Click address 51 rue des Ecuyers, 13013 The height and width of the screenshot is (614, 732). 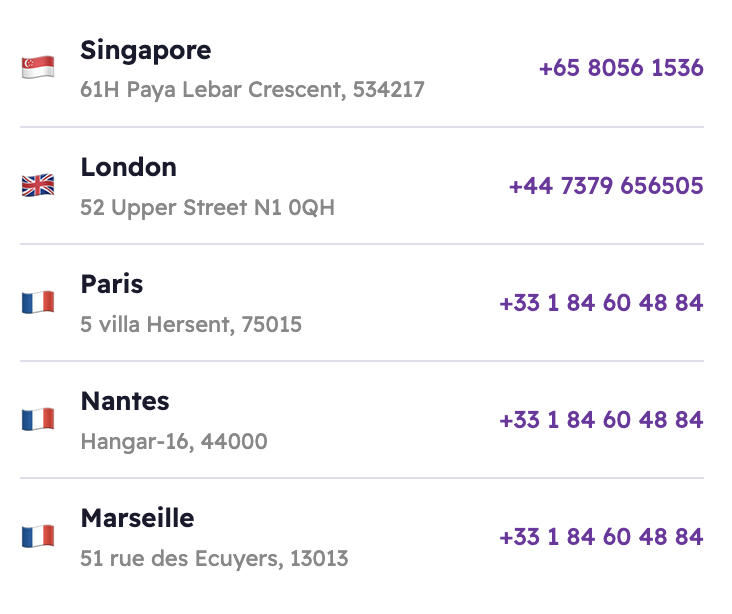(x=214, y=558)
